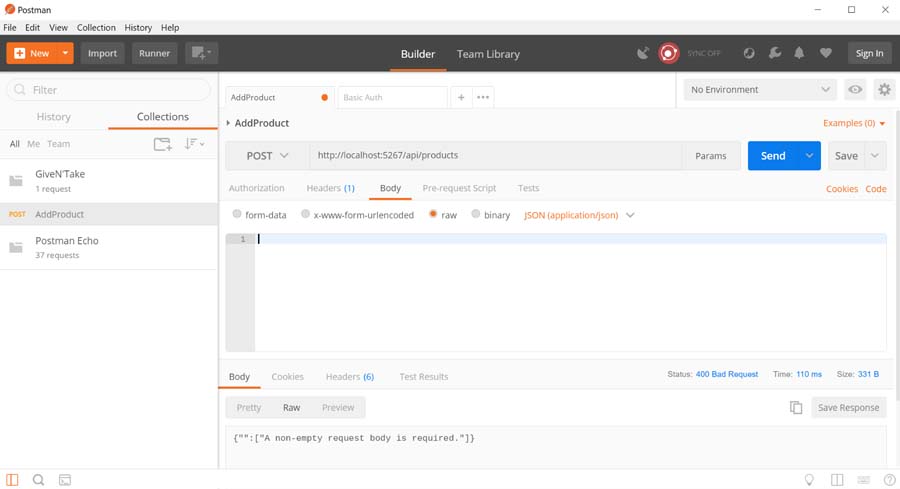Click the heart icon in header

(825, 53)
